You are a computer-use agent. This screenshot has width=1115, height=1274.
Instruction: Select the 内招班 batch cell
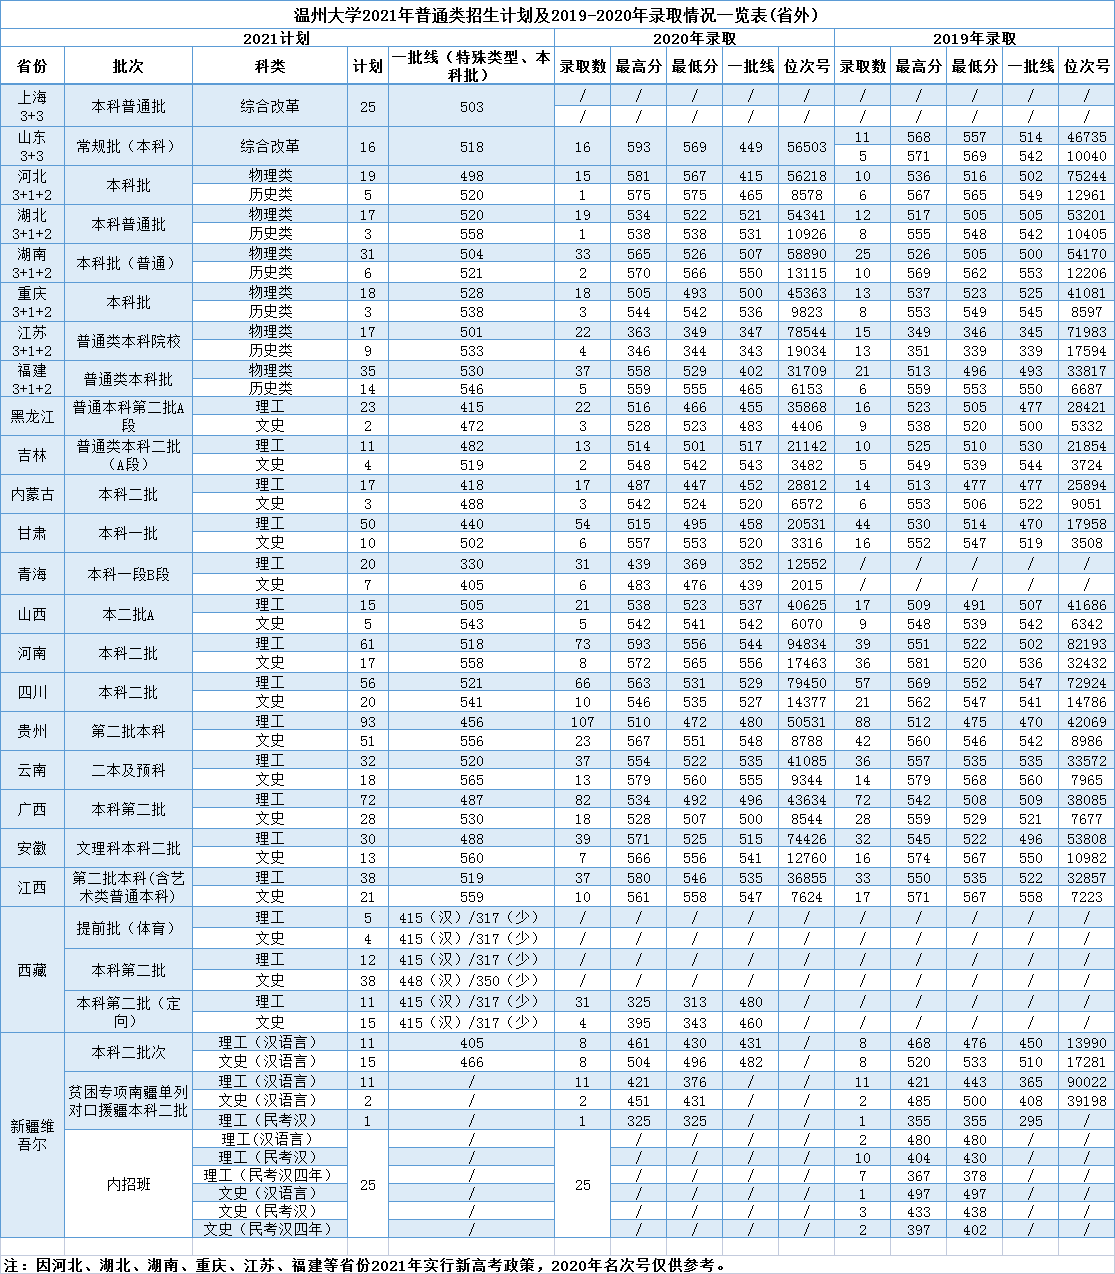(128, 1184)
